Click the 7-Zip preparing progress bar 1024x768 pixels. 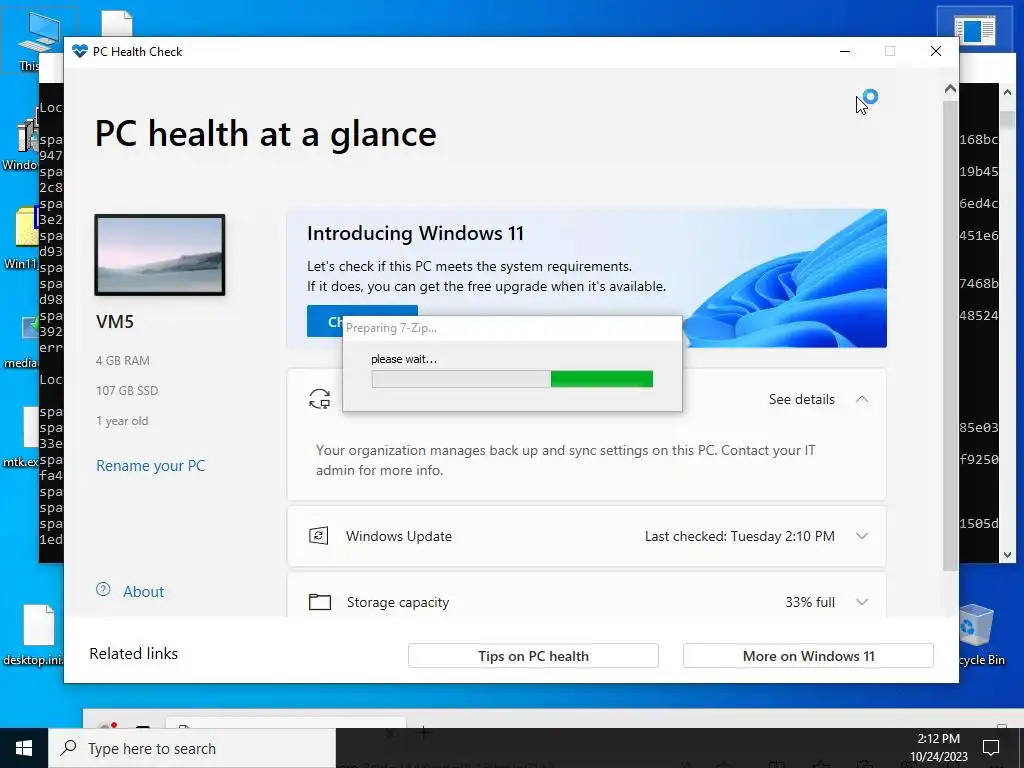tap(512, 379)
